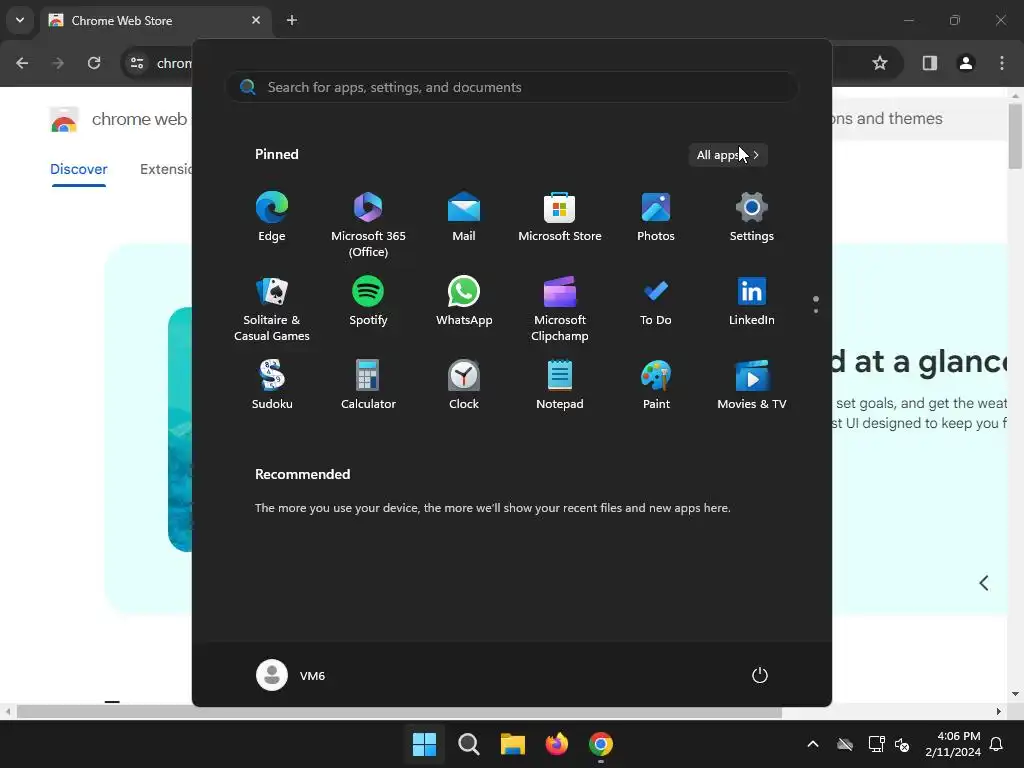The image size is (1024, 768).
Task: Launch Notepad from pinned apps
Action: coord(560,385)
